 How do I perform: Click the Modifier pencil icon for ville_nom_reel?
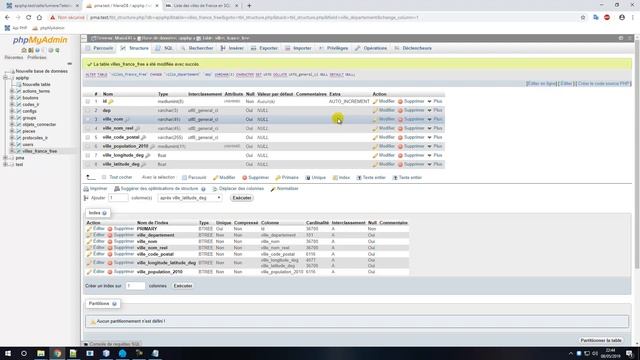(x=375, y=128)
